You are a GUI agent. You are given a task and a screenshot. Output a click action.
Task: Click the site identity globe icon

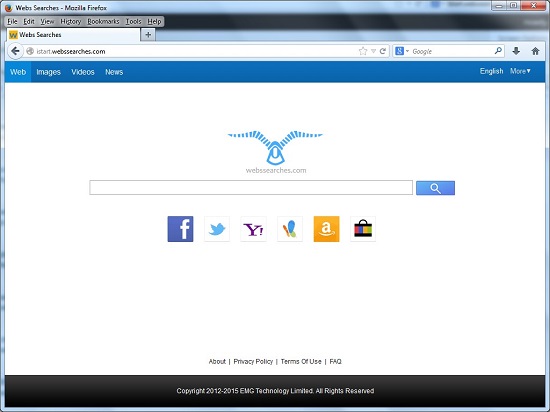(x=30, y=51)
